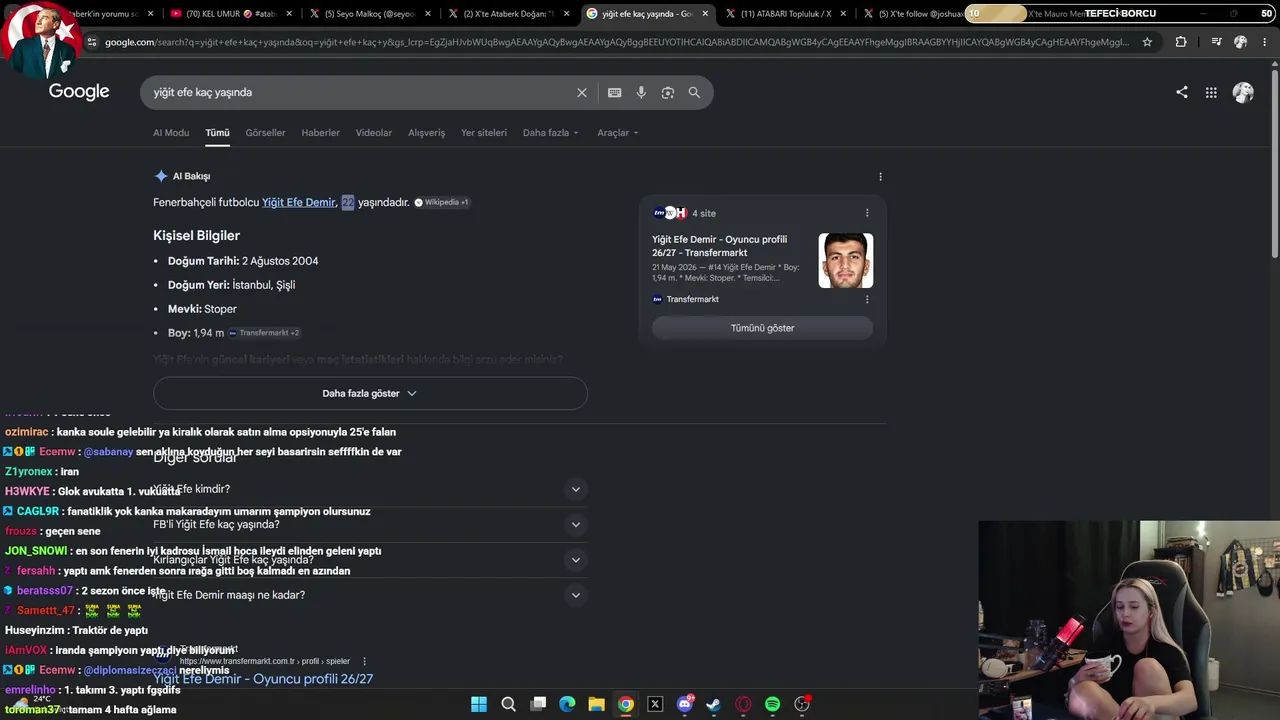Open the Google apps grid
Image resolution: width=1280 pixels, height=720 pixels.
[1211, 92]
